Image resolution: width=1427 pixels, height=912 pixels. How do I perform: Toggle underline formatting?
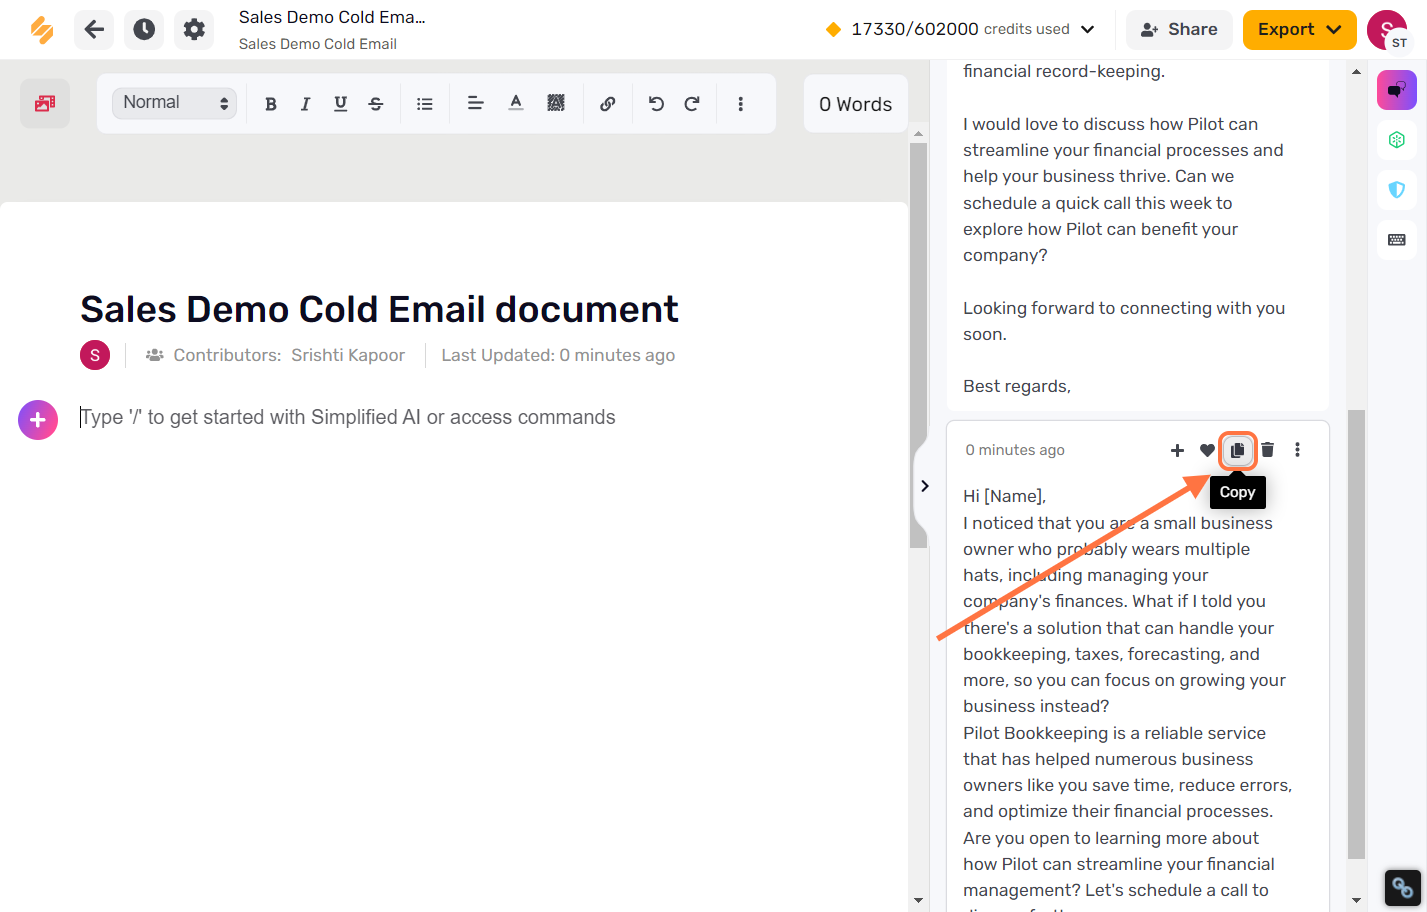pos(340,104)
